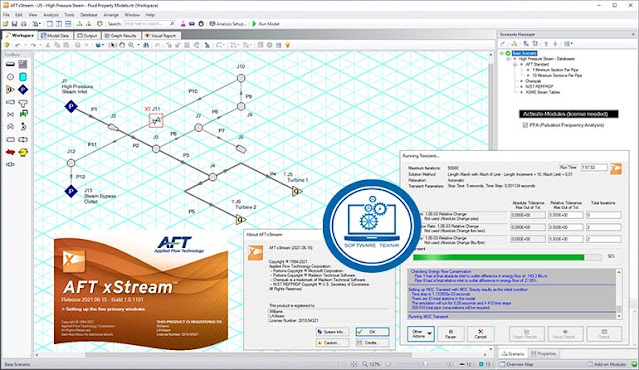
Task: Open the Database menu
Action: (x=88, y=15)
